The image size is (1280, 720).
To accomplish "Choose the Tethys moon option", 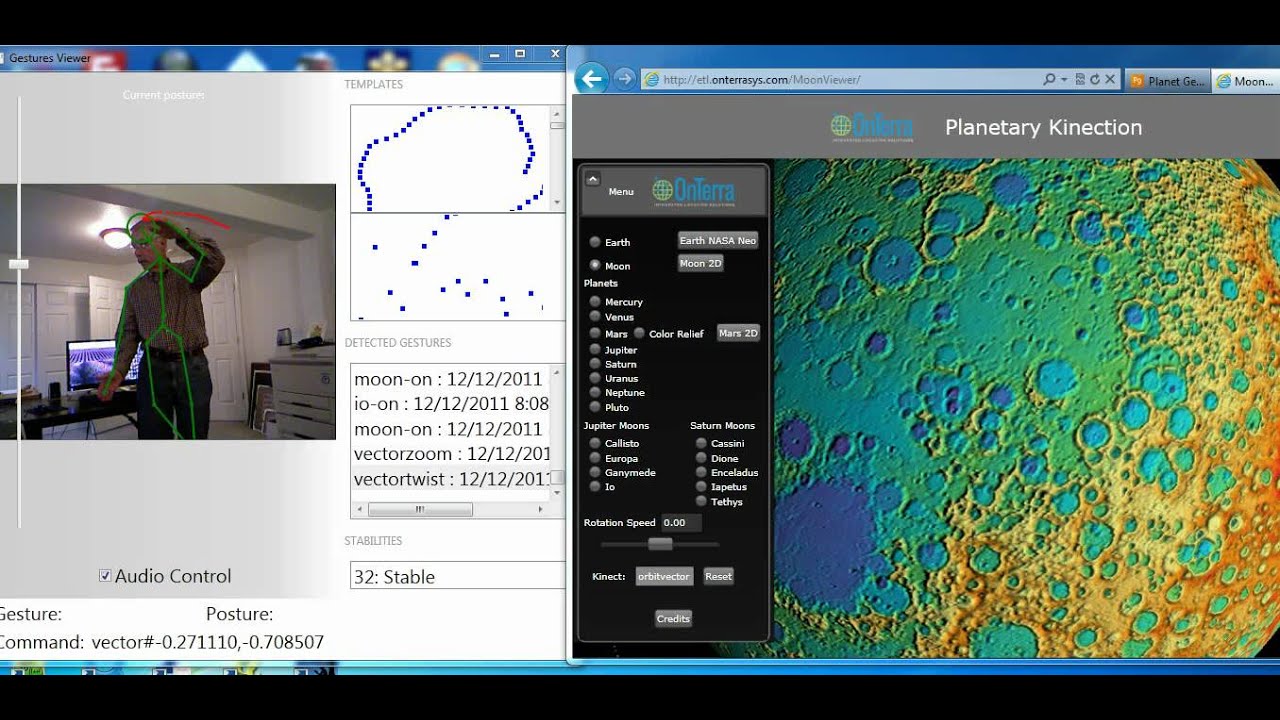I will pos(701,502).
